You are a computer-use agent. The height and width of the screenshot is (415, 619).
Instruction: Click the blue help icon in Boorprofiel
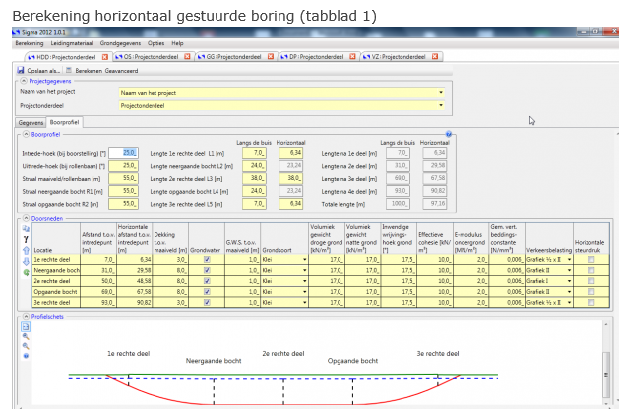(x=449, y=133)
